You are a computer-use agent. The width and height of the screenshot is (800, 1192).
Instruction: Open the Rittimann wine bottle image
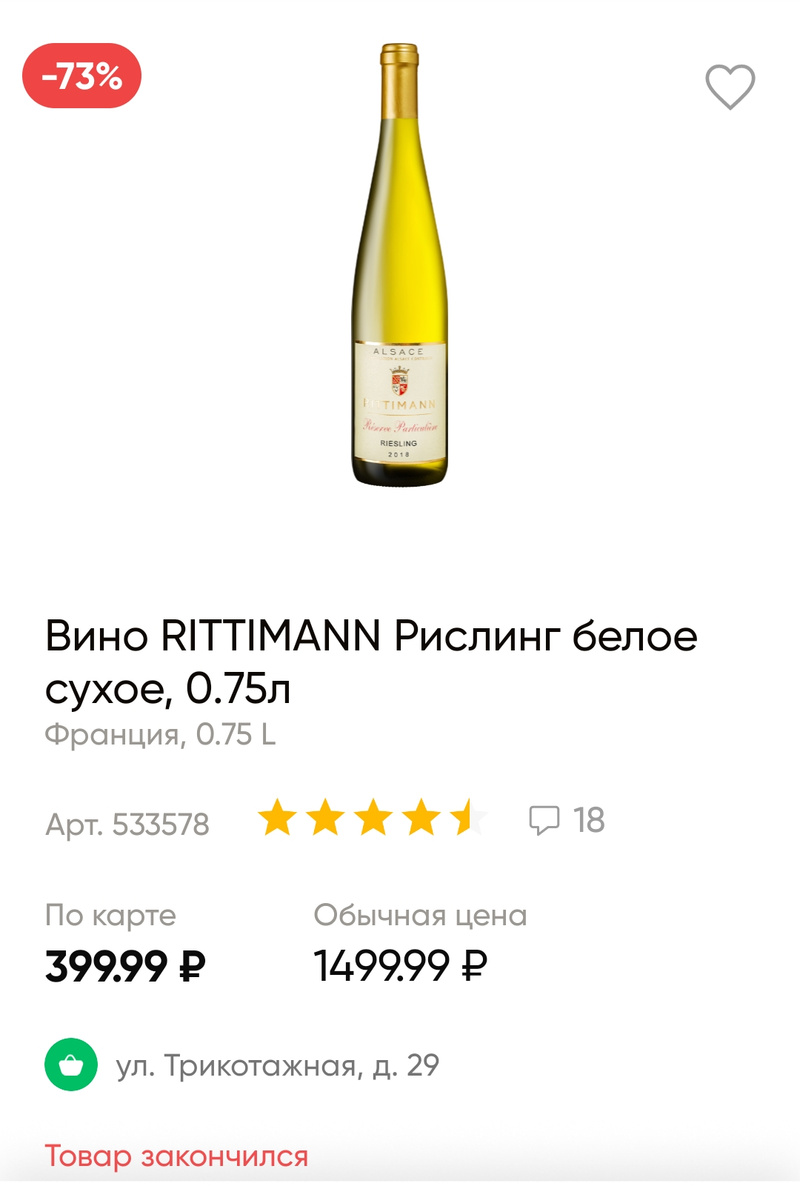[x=400, y=265]
